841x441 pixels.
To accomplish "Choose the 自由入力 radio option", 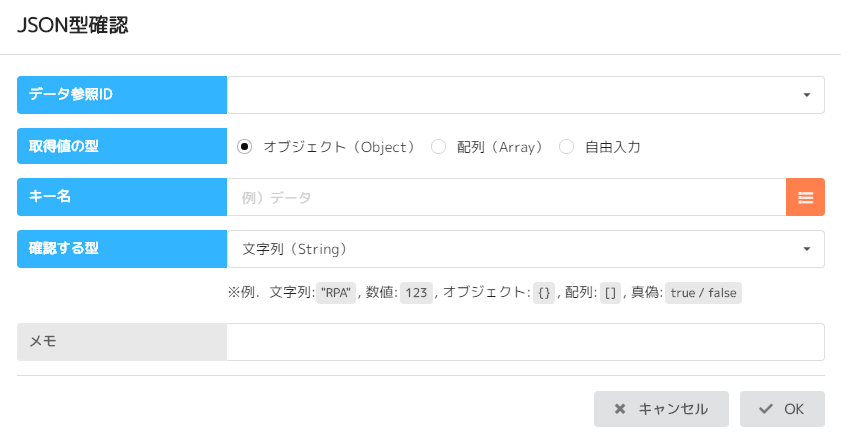I will tap(566, 147).
